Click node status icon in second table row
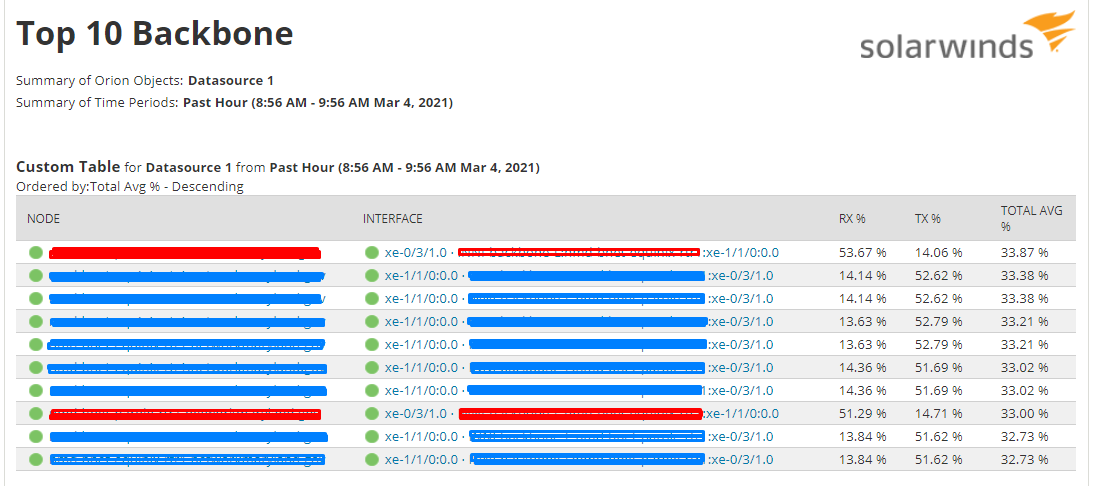Viewport: 1097px width, 486px height. click(x=36, y=276)
